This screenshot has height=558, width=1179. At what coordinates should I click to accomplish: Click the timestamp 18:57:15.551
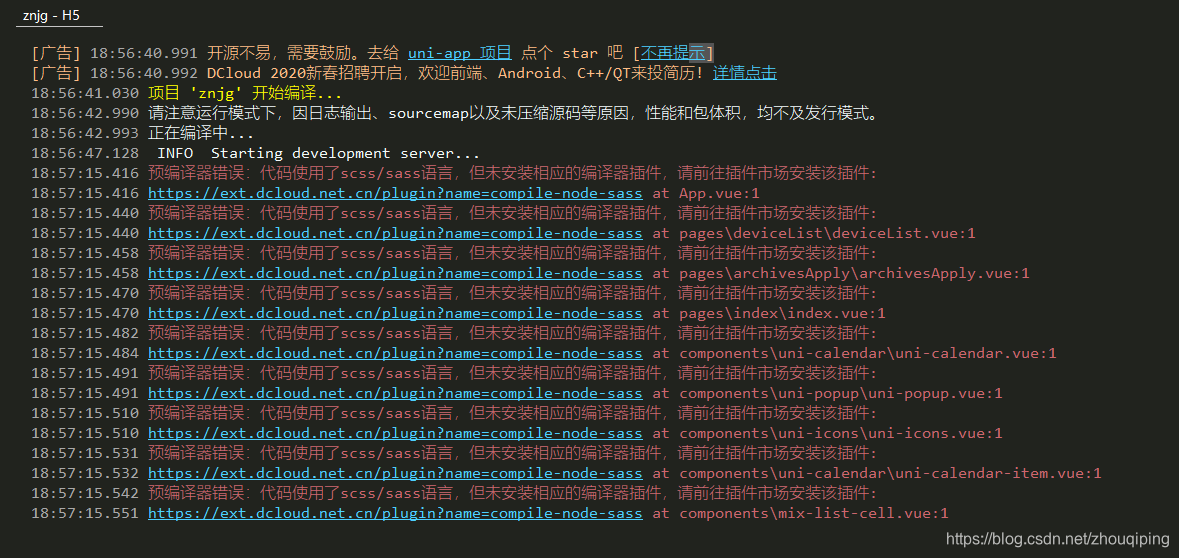pyautogui.click(x=85, y=514)
